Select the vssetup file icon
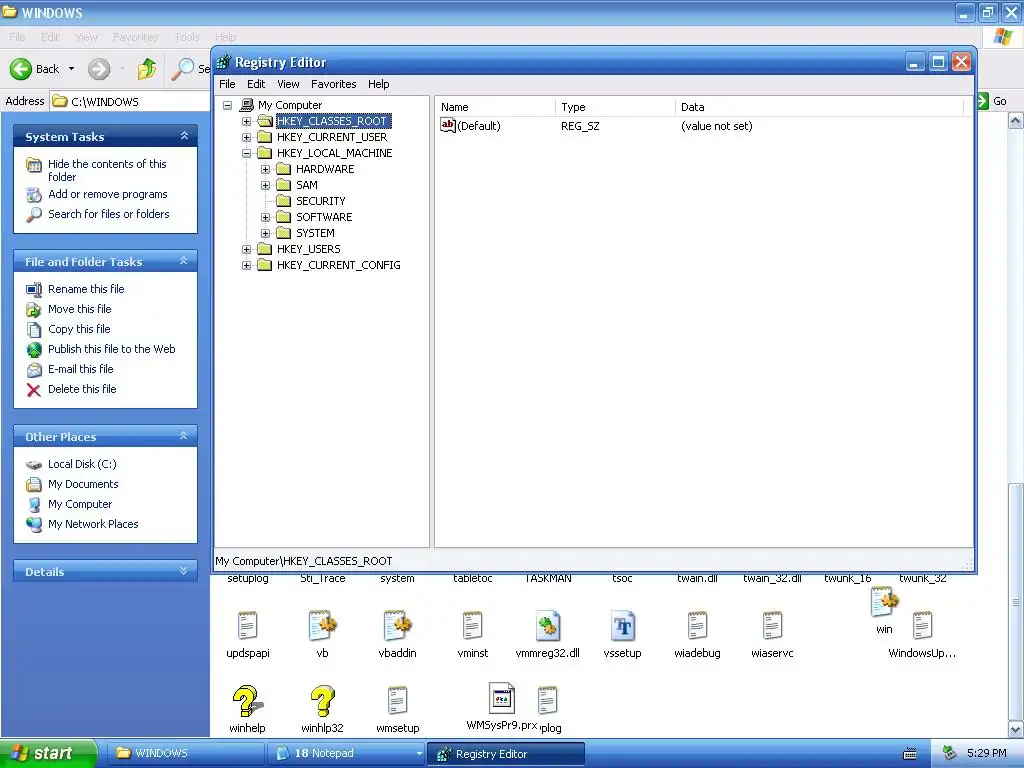 (x=622, y=626)
